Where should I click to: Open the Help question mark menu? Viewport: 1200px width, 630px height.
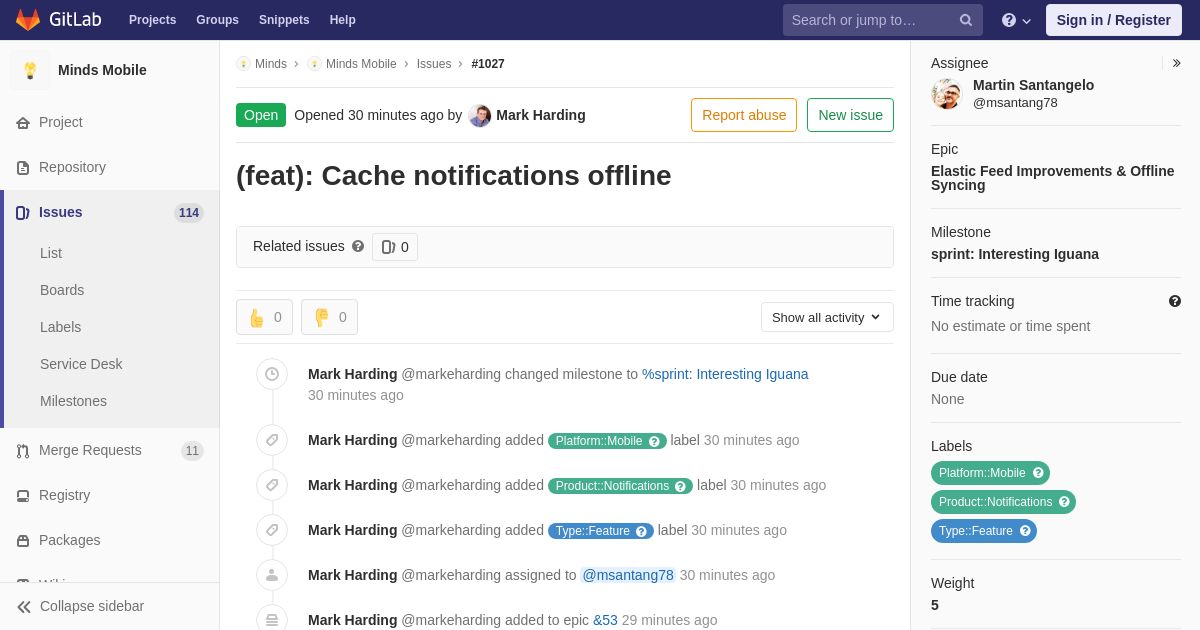point(1016,20)
